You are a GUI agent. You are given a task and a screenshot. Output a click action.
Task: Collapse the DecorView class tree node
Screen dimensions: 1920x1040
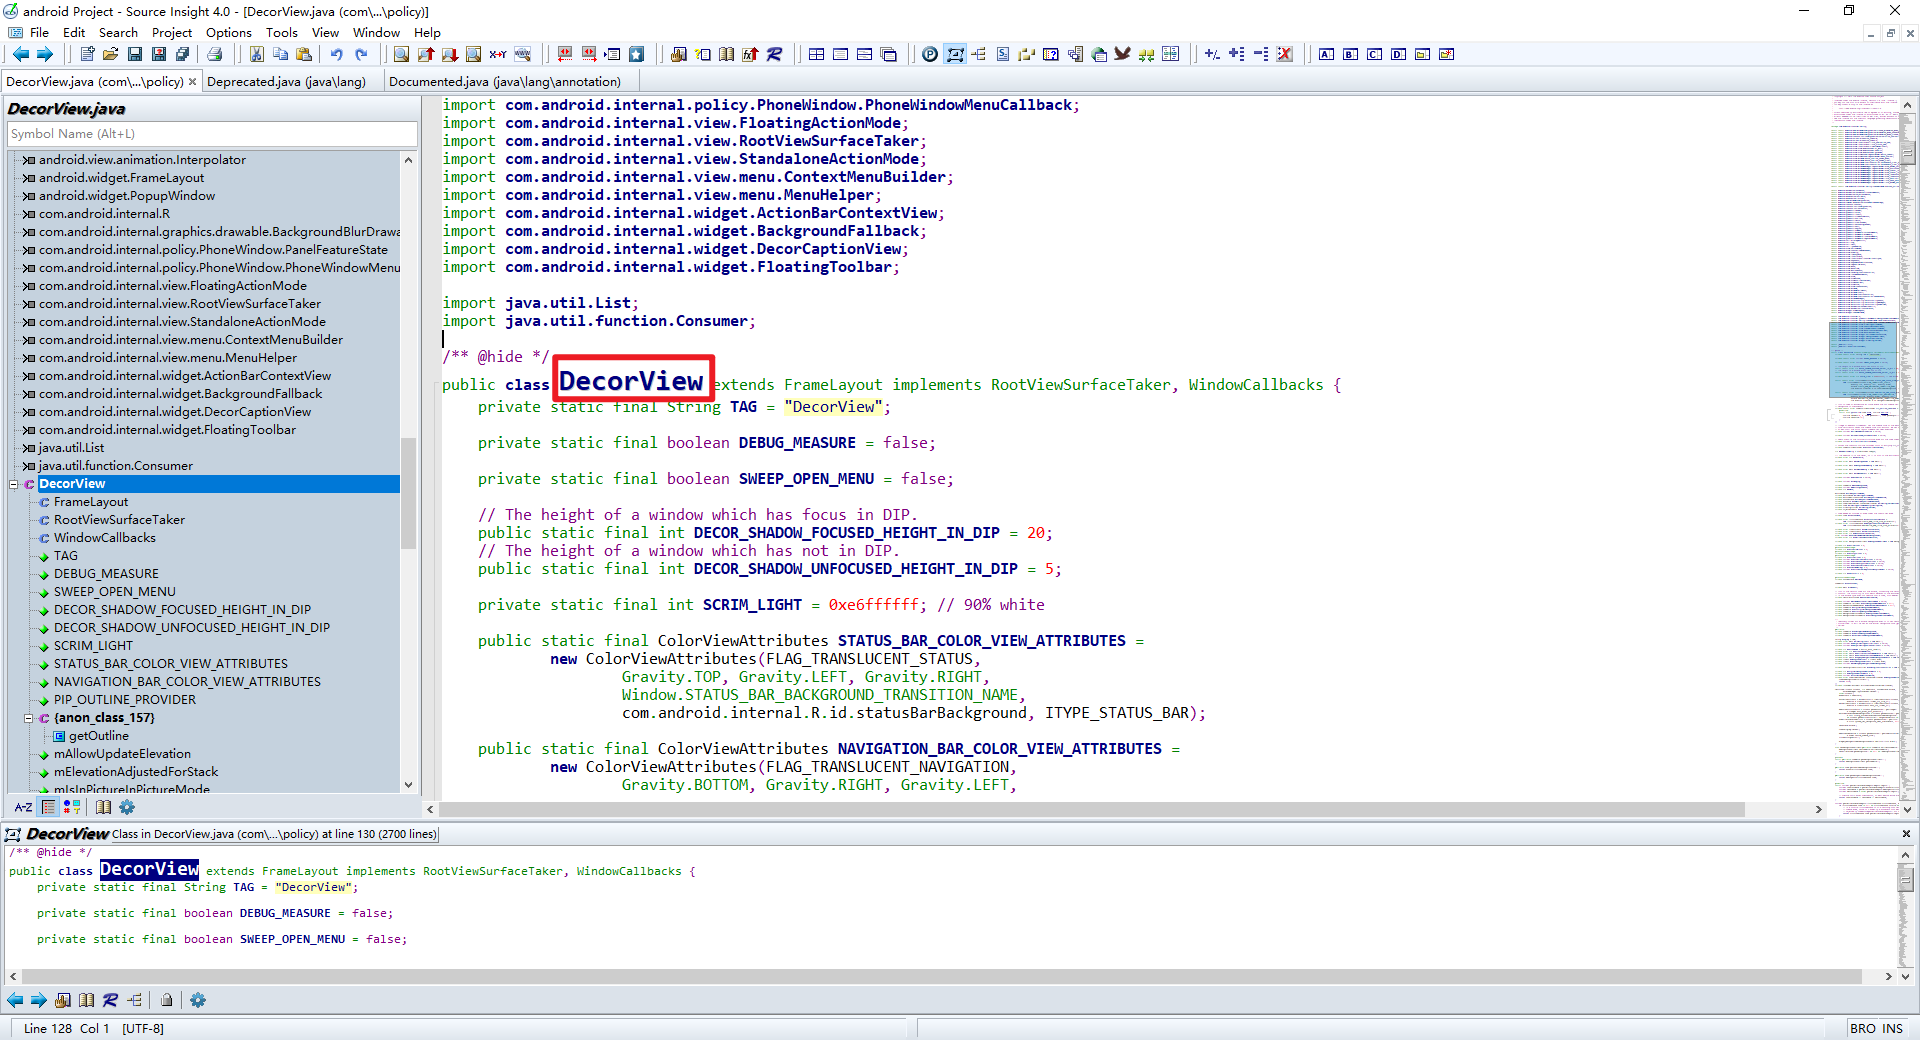pyautogui.click(x=14, y=484)
